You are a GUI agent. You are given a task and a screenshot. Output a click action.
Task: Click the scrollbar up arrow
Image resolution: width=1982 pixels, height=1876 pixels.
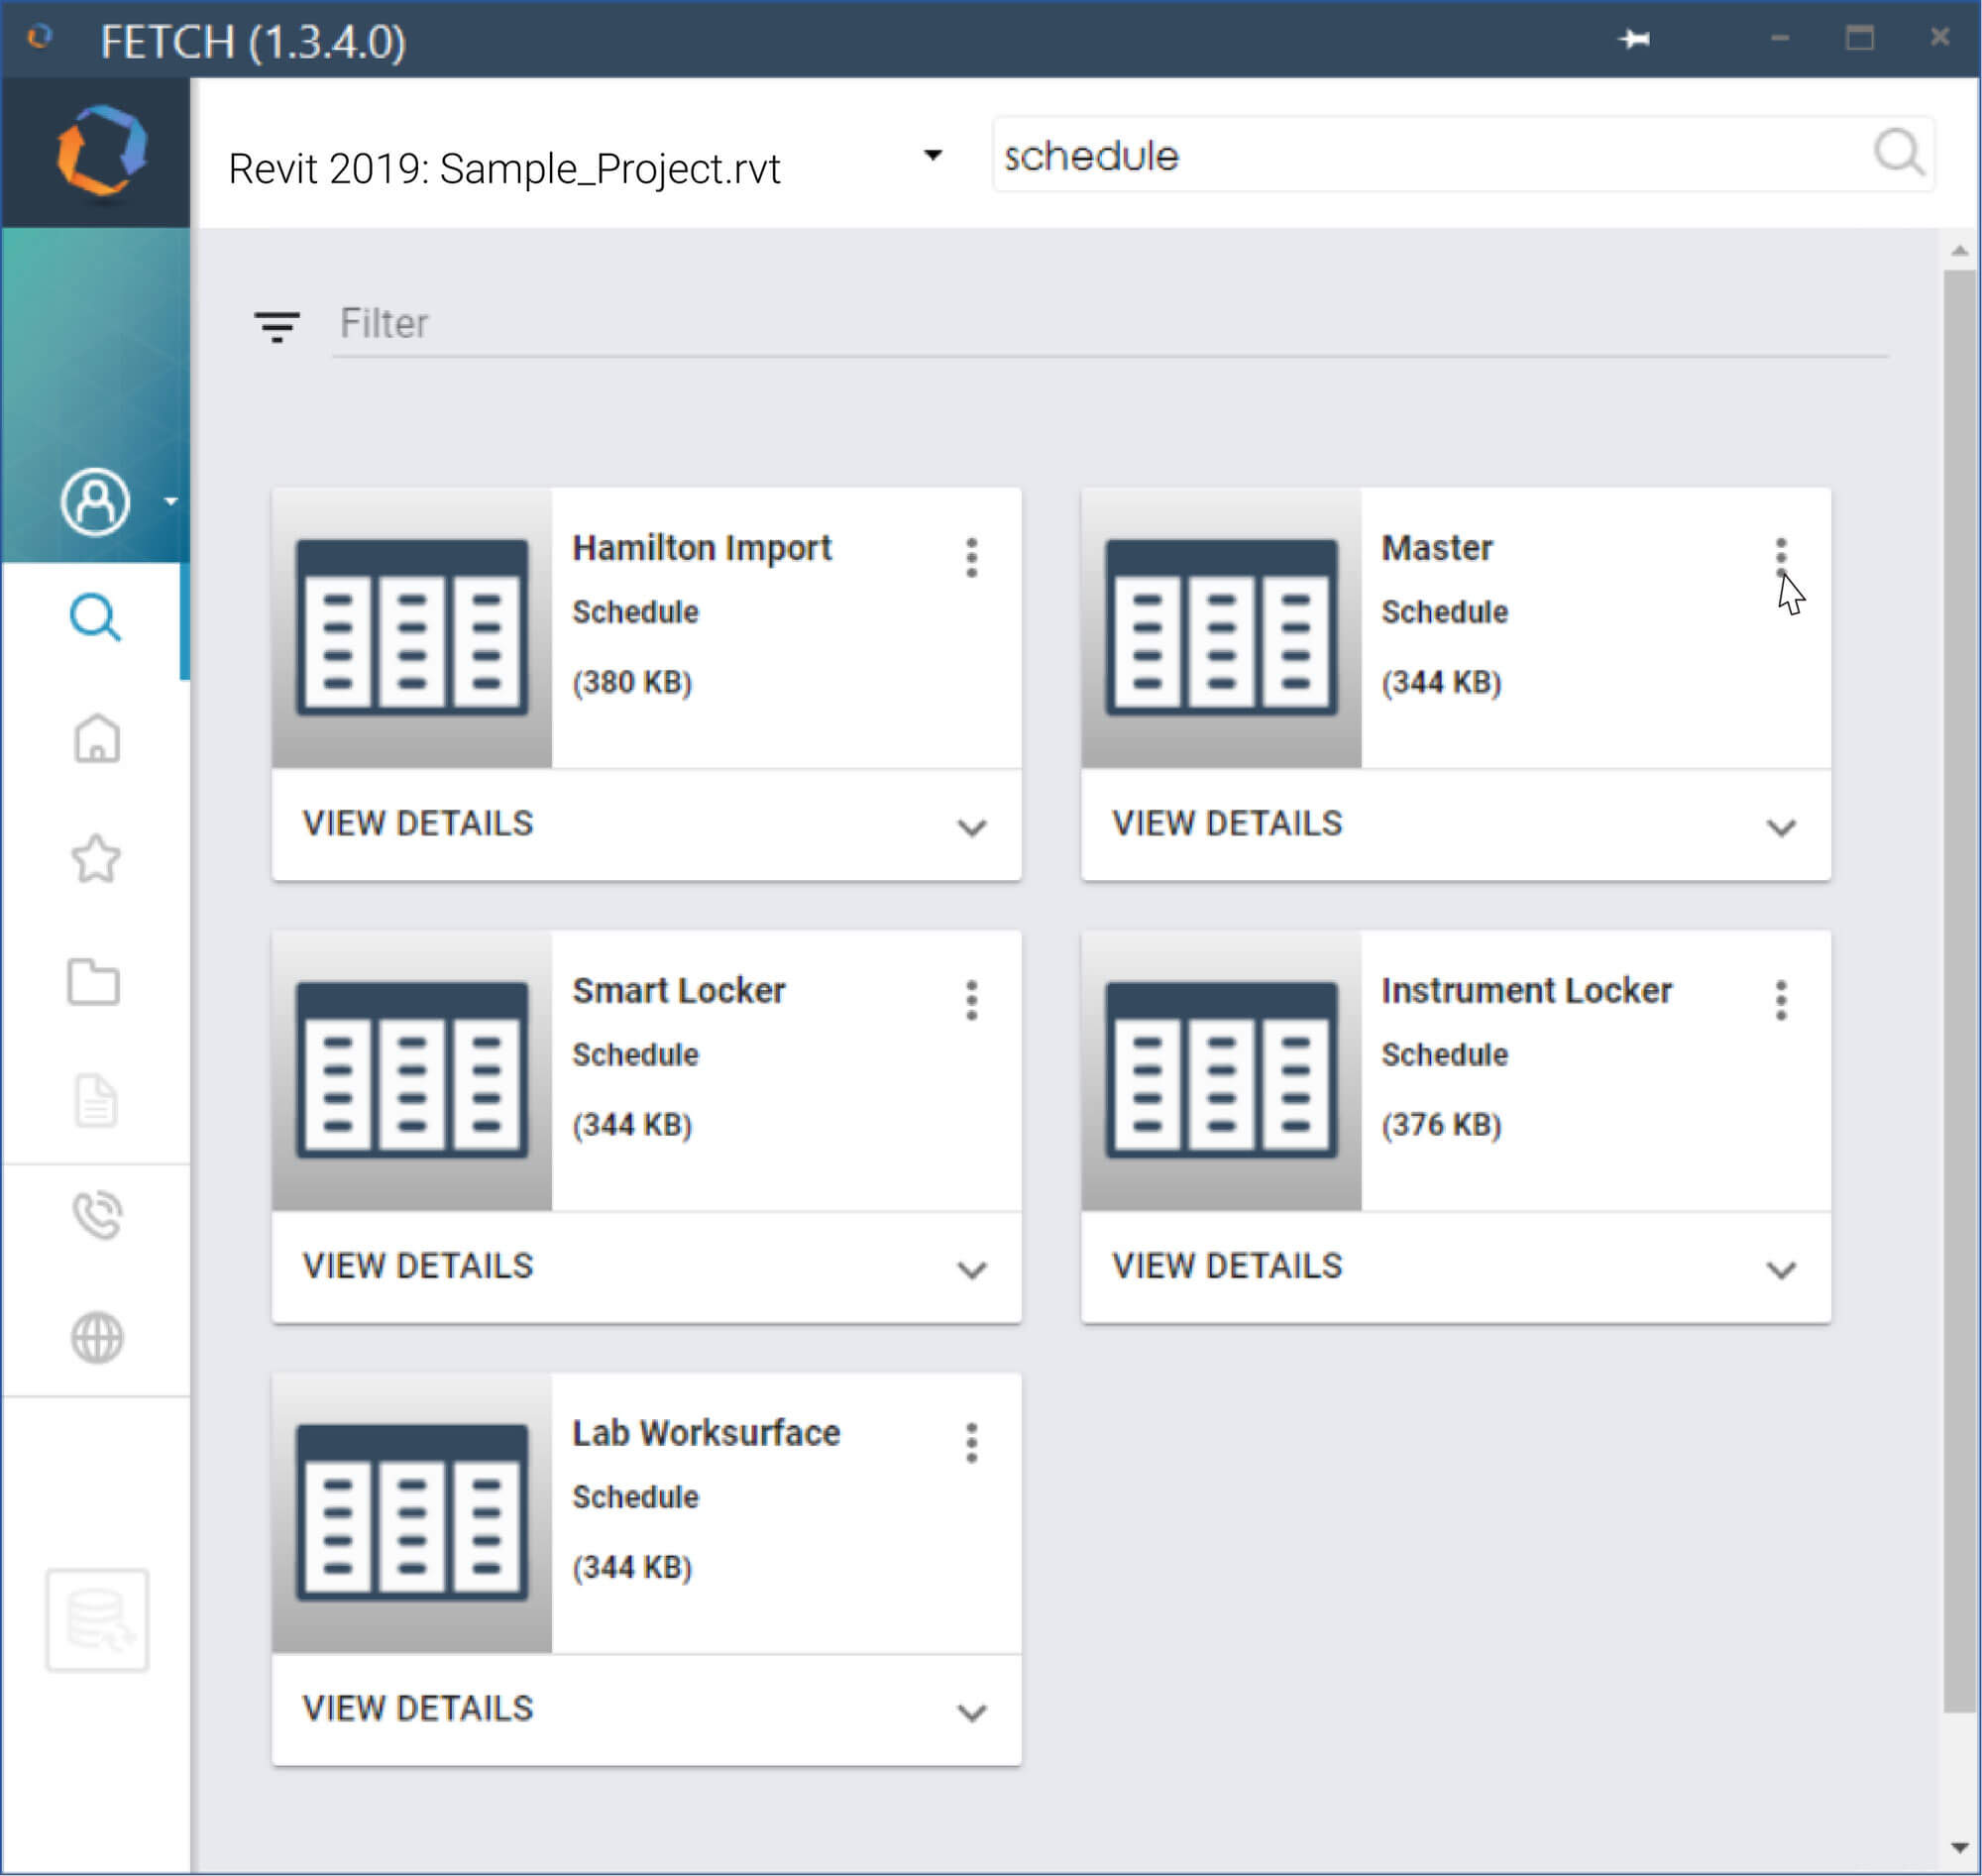pos(1960,251)
